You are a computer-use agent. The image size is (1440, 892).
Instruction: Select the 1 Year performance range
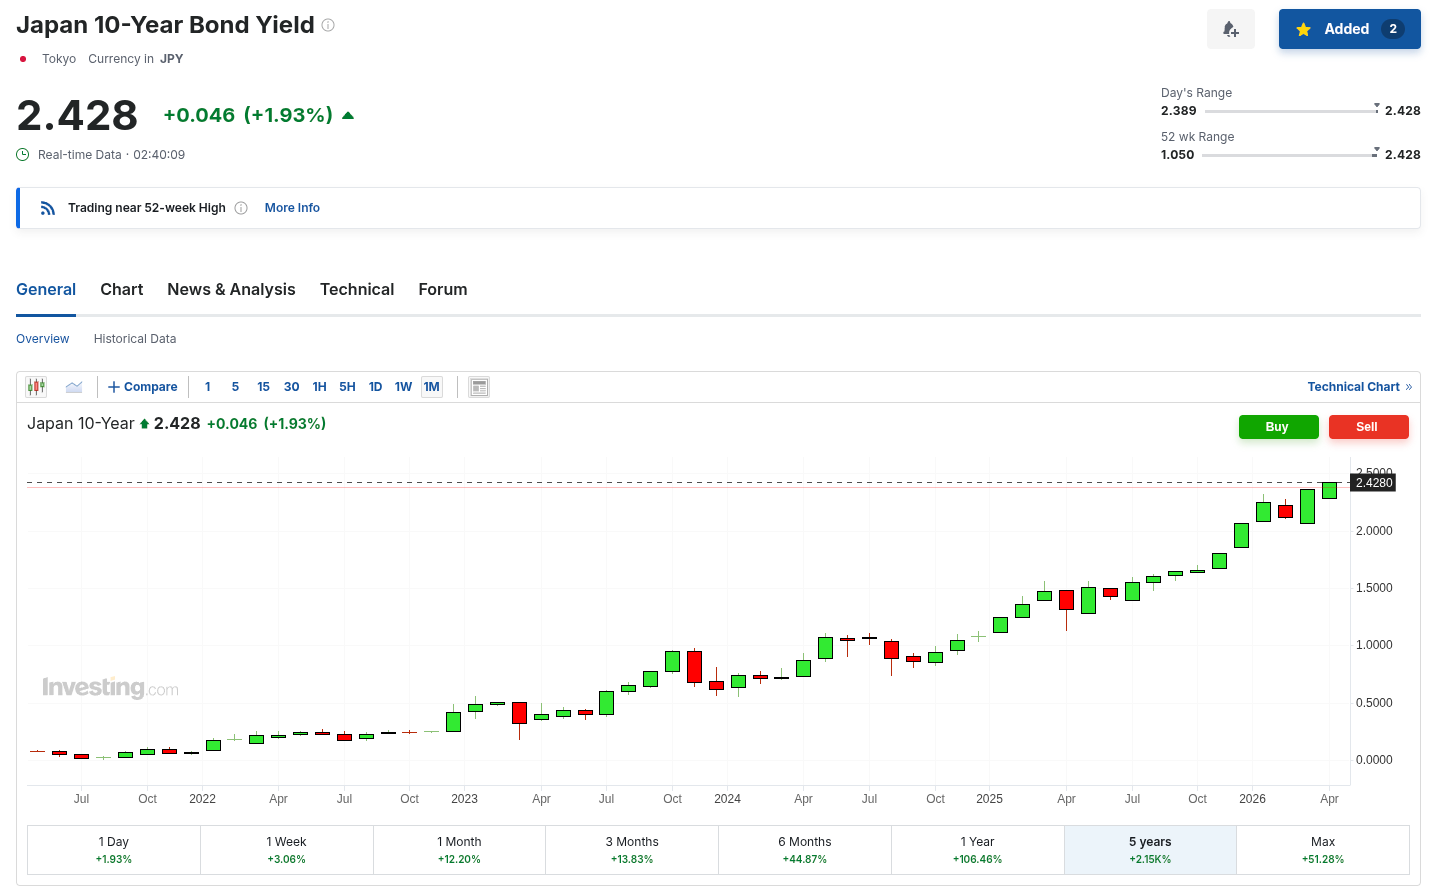coord(978,850)
